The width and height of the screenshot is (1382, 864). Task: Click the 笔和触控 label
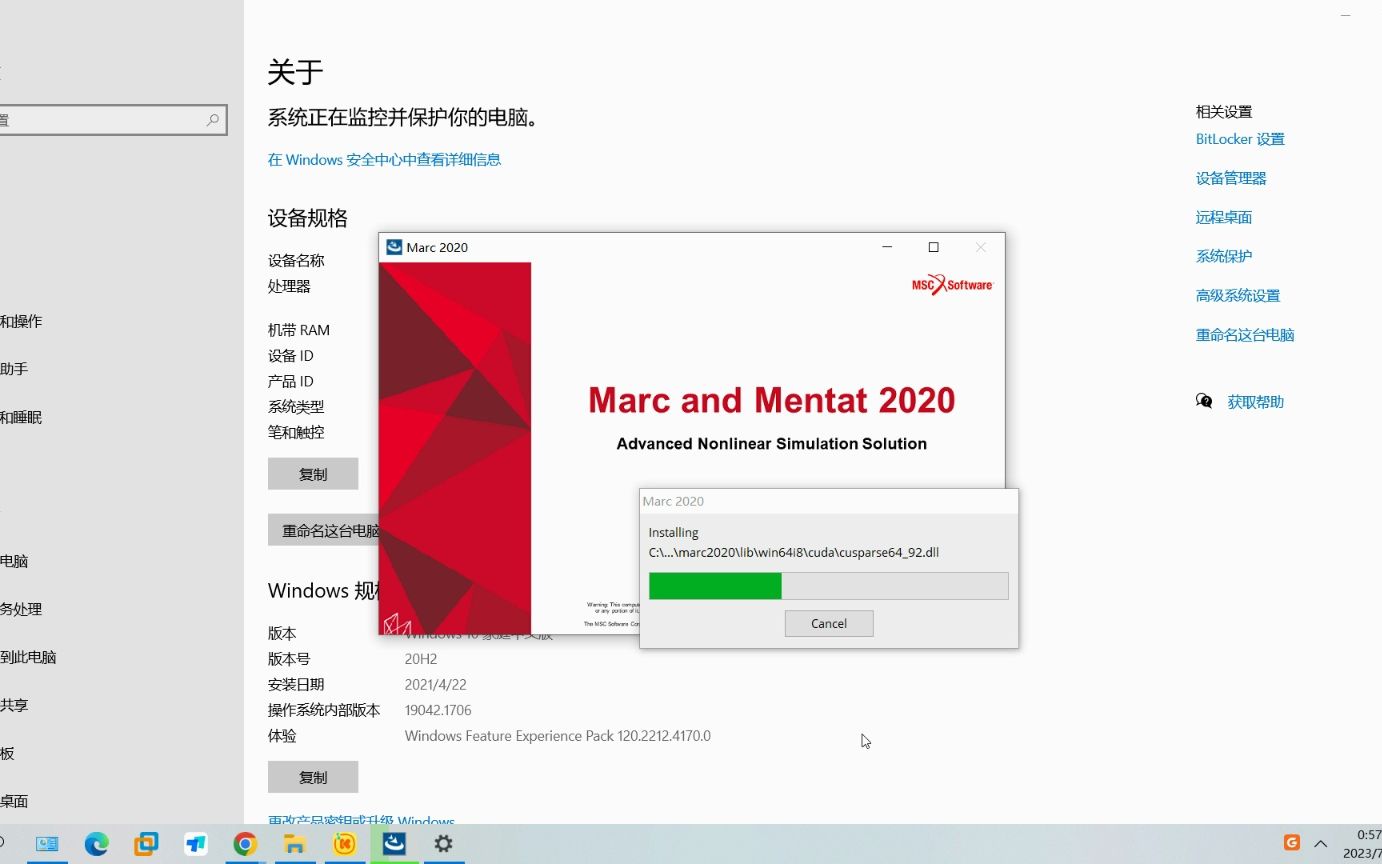[296, 433]
